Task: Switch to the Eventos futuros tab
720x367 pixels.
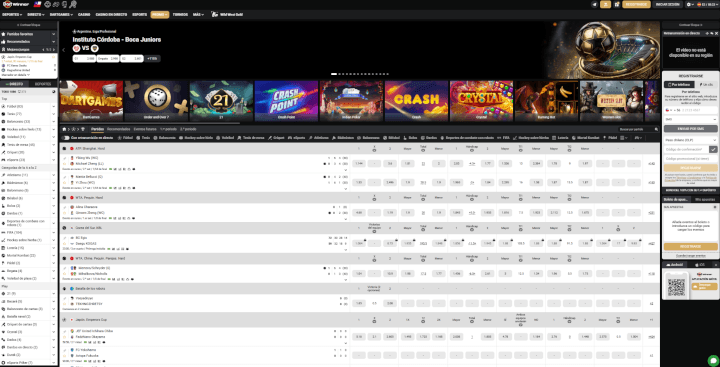Action: click(x=145, y=130)
